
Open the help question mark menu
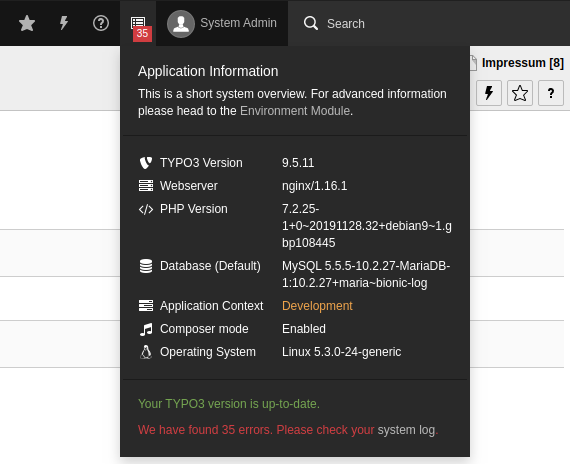pyautogui.click(x=101, y=23)
